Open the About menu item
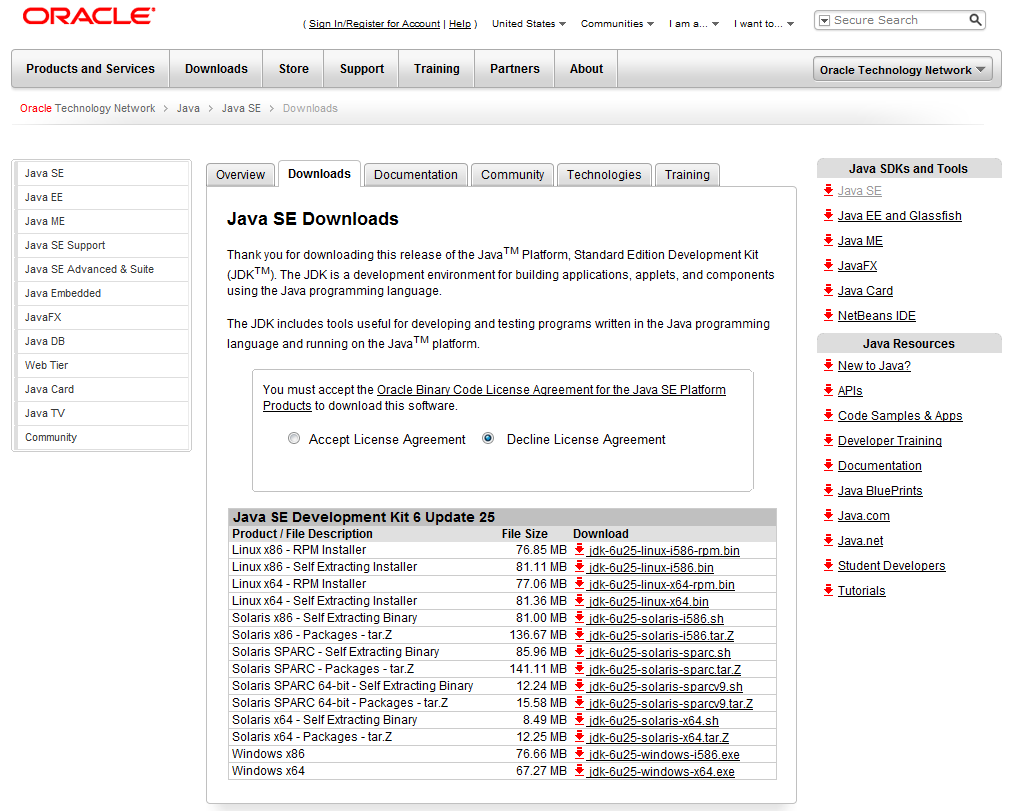 [586, 68]
